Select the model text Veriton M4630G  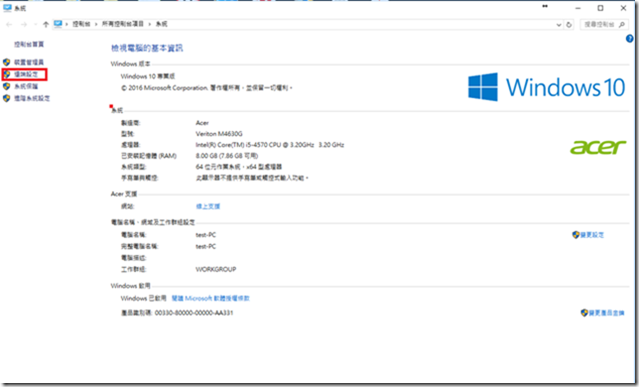point(219,134)
